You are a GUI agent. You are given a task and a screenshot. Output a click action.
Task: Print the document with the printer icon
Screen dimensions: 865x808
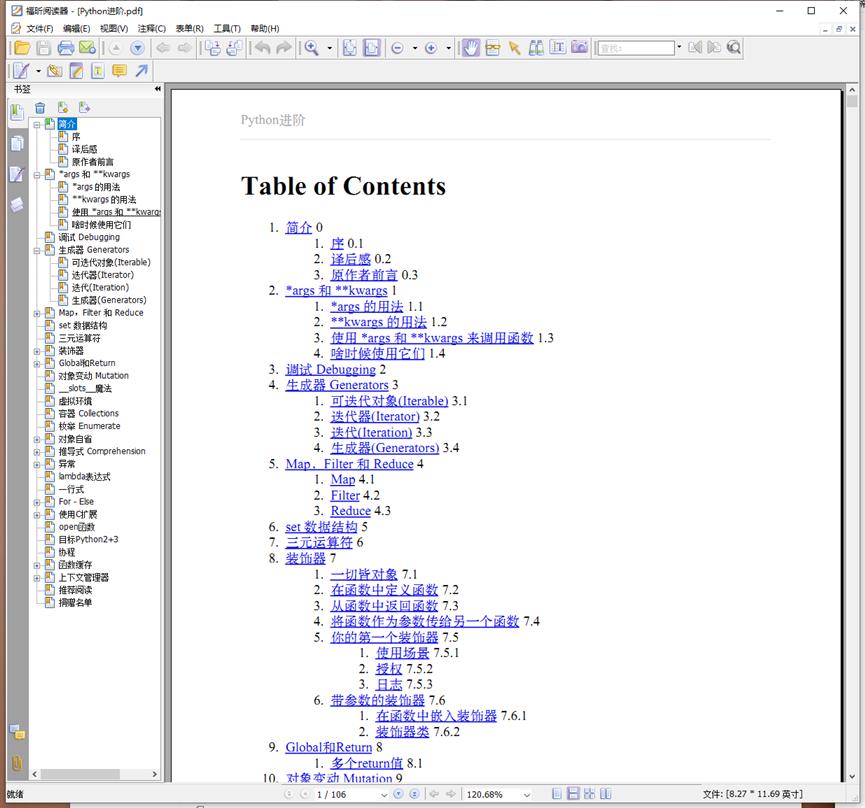(66, 48)
